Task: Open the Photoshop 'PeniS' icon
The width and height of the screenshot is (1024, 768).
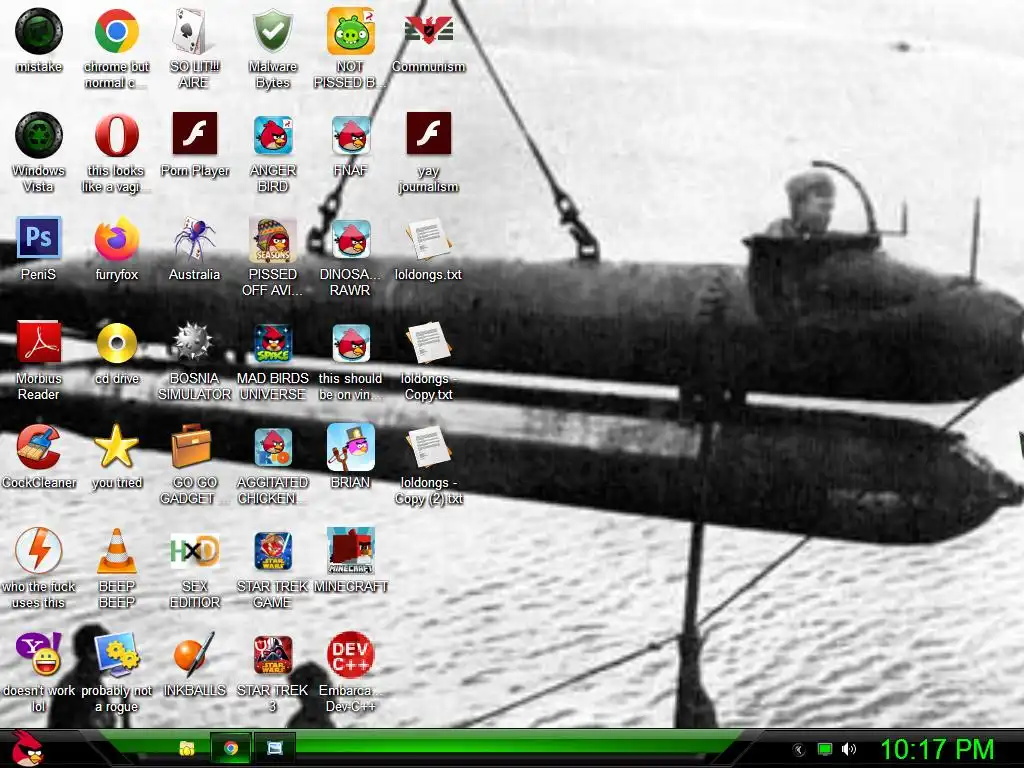Action: coord(39,238)
